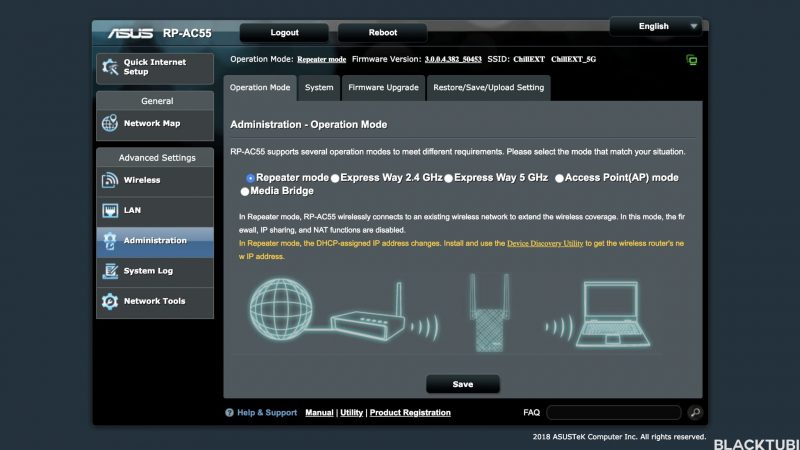The width and height of the screenshot is (800, 450).
Task: Open Administration section in sidebar
Action: tap(155, 241)
